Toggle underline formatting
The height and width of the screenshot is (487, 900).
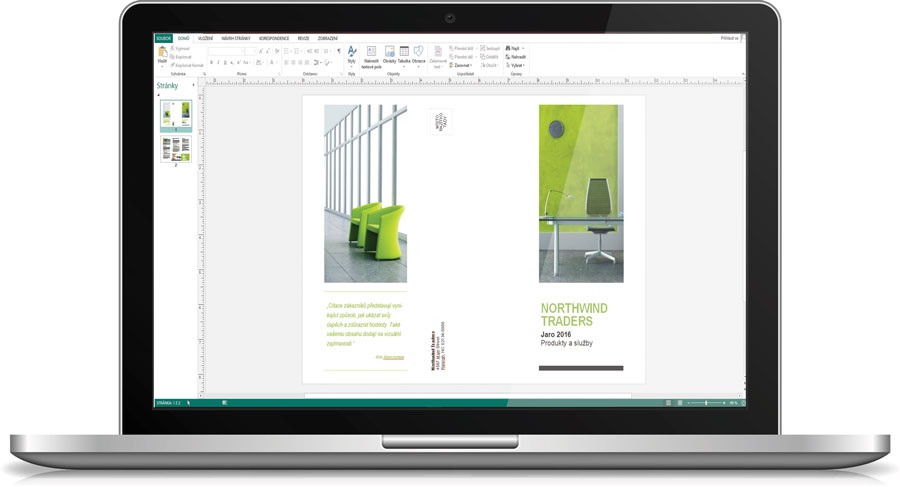coord(226,63)
